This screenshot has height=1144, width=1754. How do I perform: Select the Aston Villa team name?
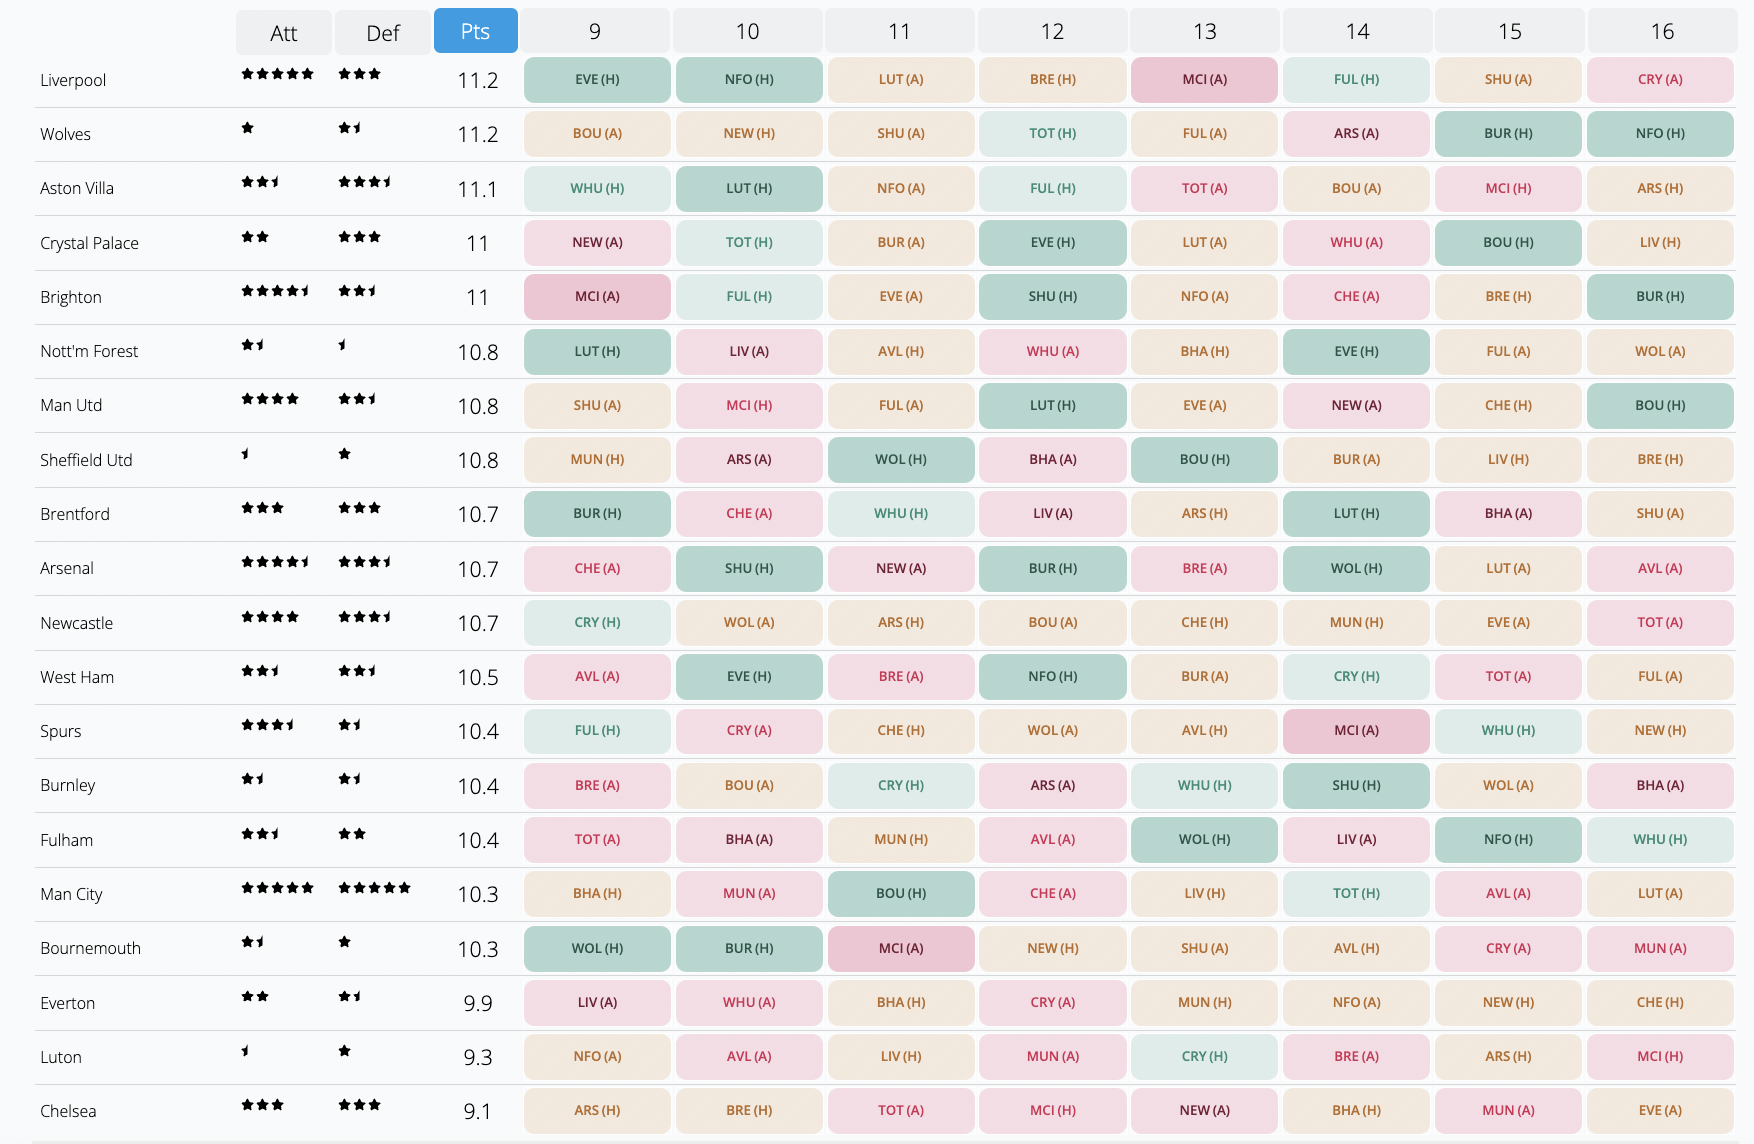pos(77,188)
